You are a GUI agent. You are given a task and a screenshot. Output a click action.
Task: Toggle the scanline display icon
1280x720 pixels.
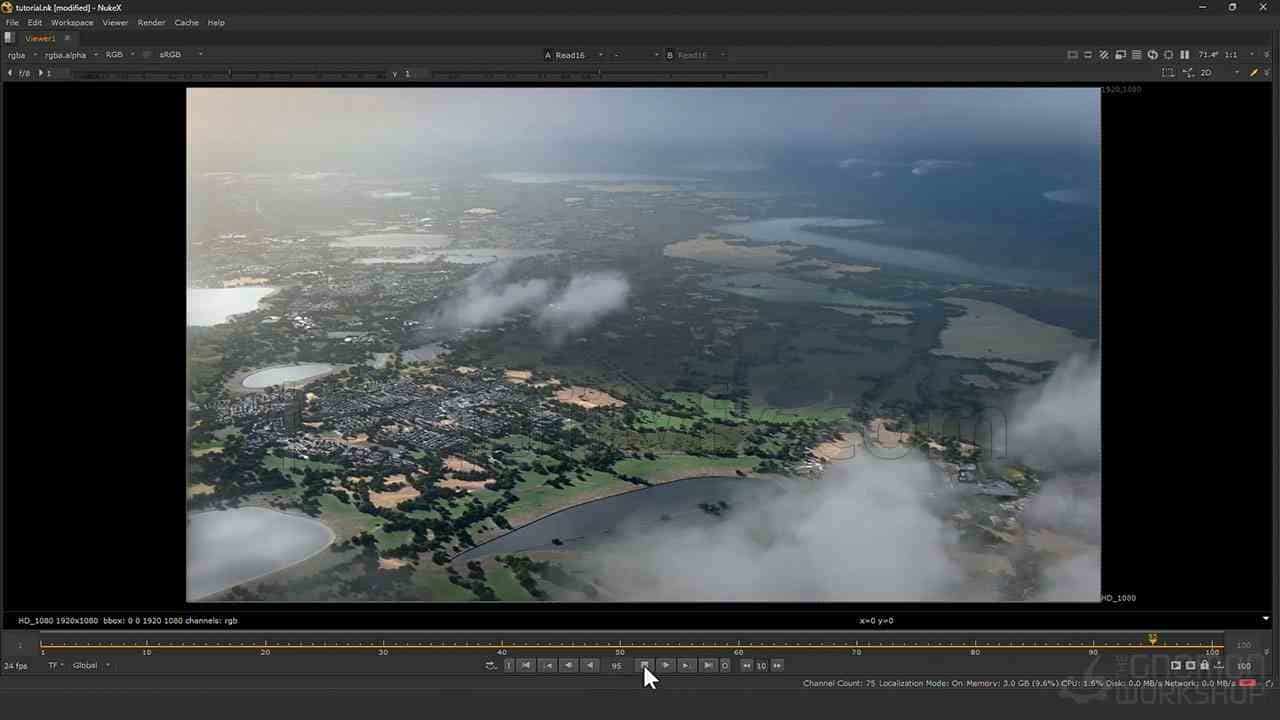(x=1136, y=55)
